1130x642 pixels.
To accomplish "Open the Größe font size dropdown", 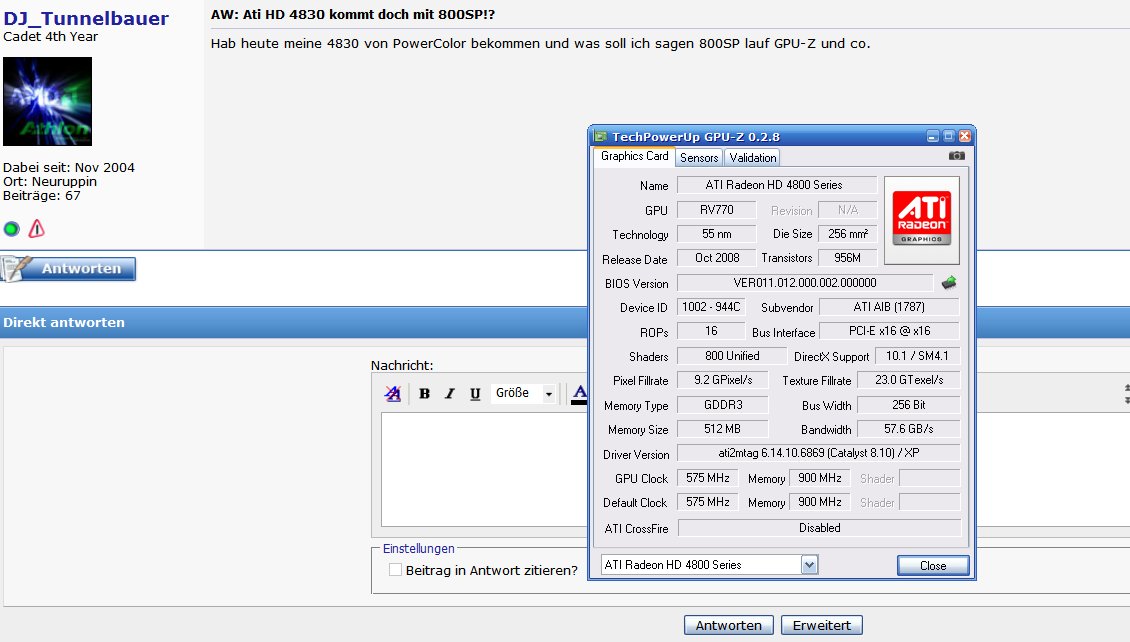I will [x=525, y=393].
